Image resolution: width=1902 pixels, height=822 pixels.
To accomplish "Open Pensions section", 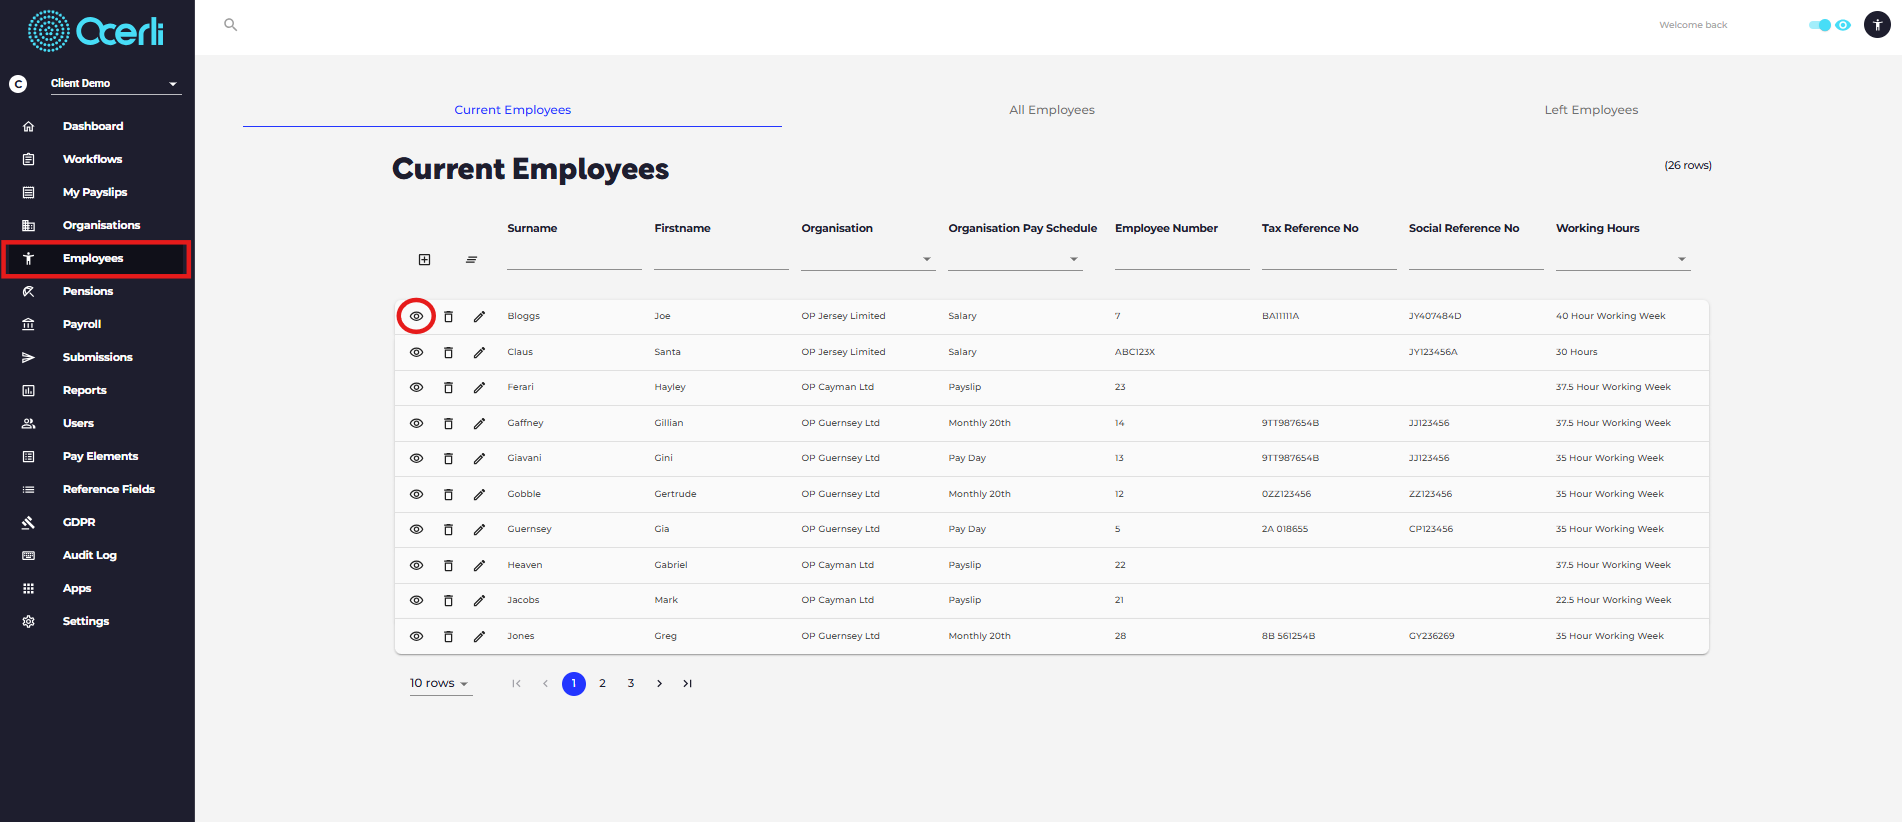I will 88,291.
